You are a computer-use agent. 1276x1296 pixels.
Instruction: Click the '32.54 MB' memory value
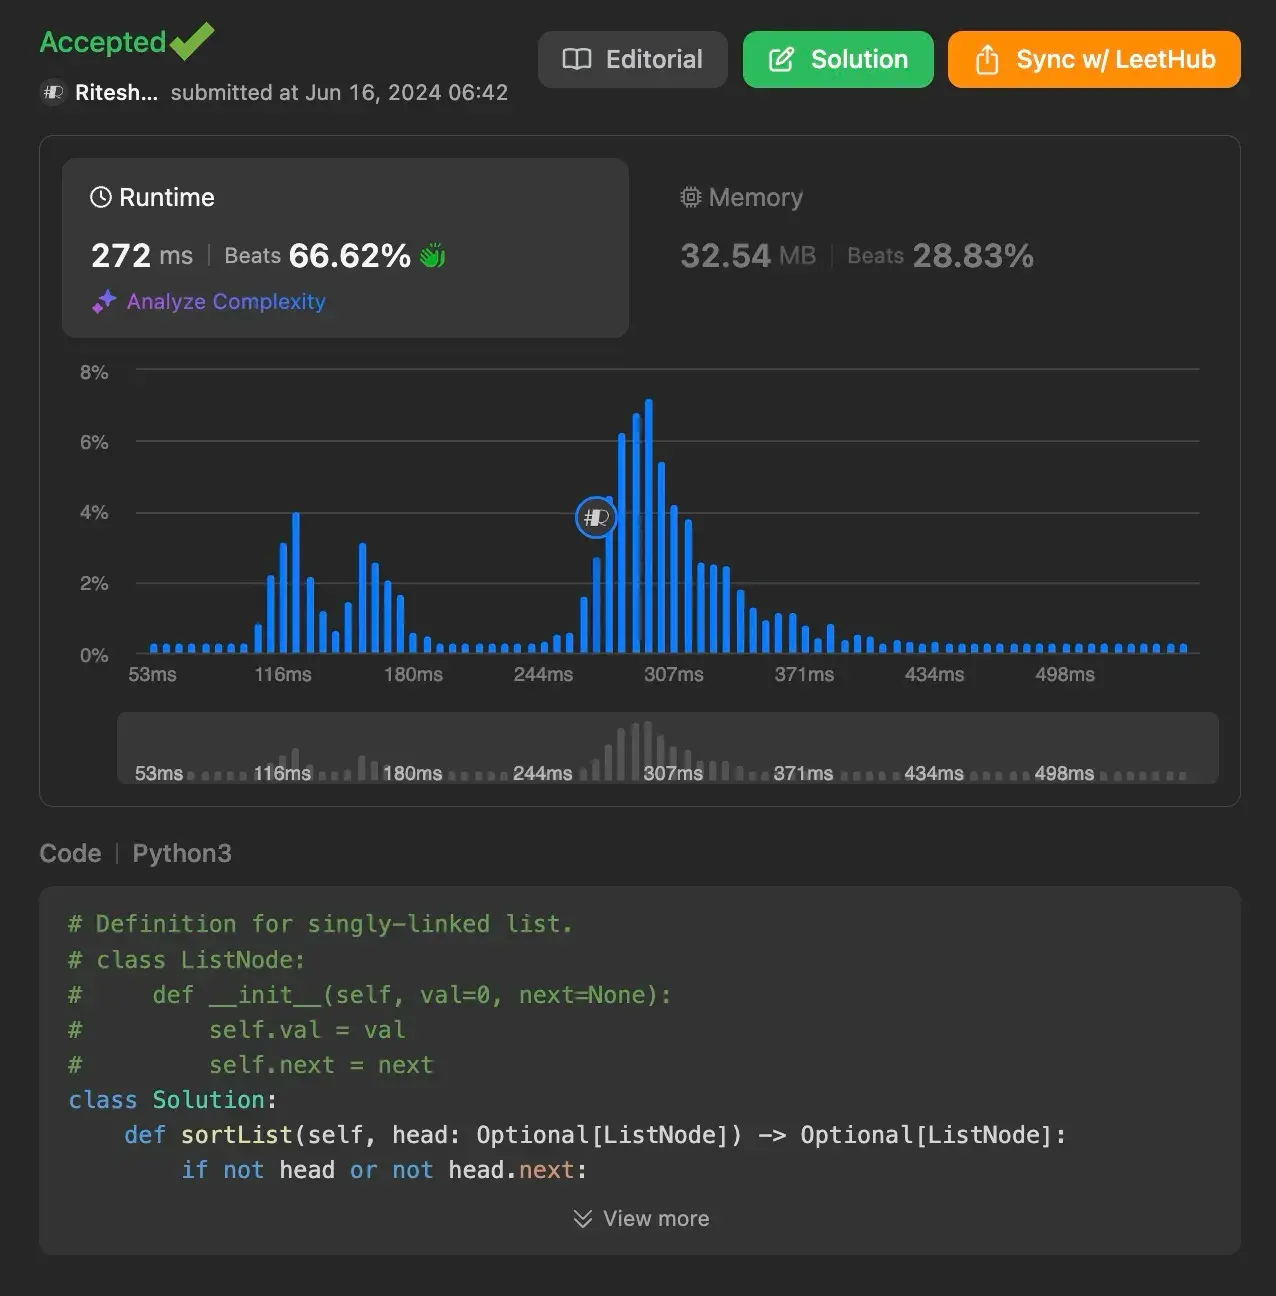coord(748,256)
